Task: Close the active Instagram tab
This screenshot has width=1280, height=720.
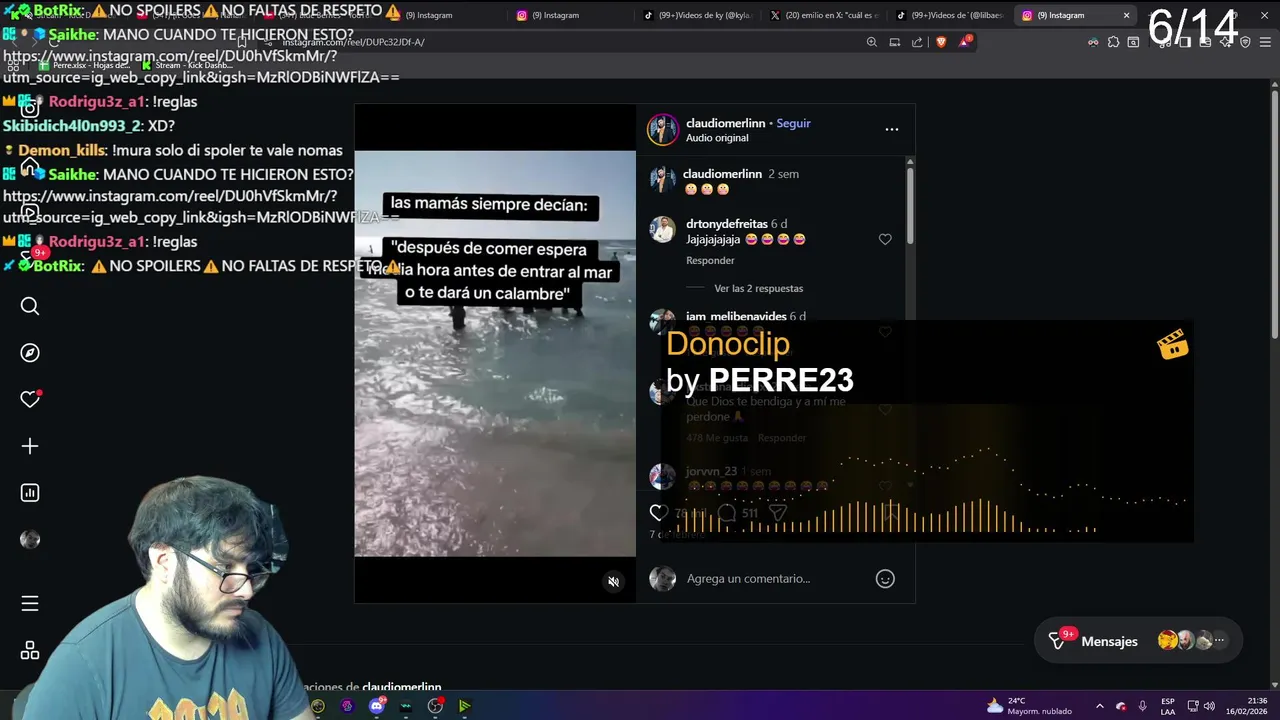Action: click(1126, 15)
